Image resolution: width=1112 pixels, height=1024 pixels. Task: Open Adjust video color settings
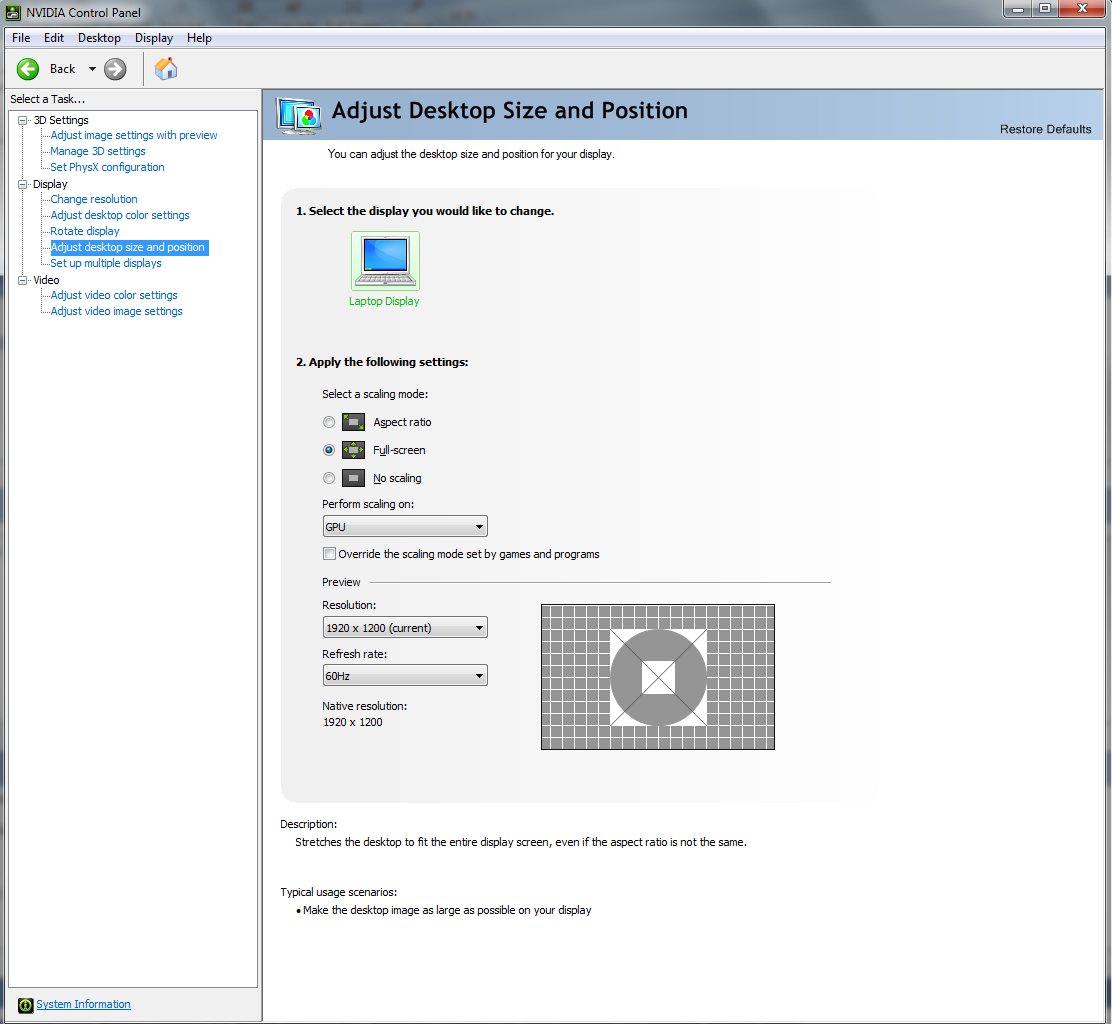114,295
